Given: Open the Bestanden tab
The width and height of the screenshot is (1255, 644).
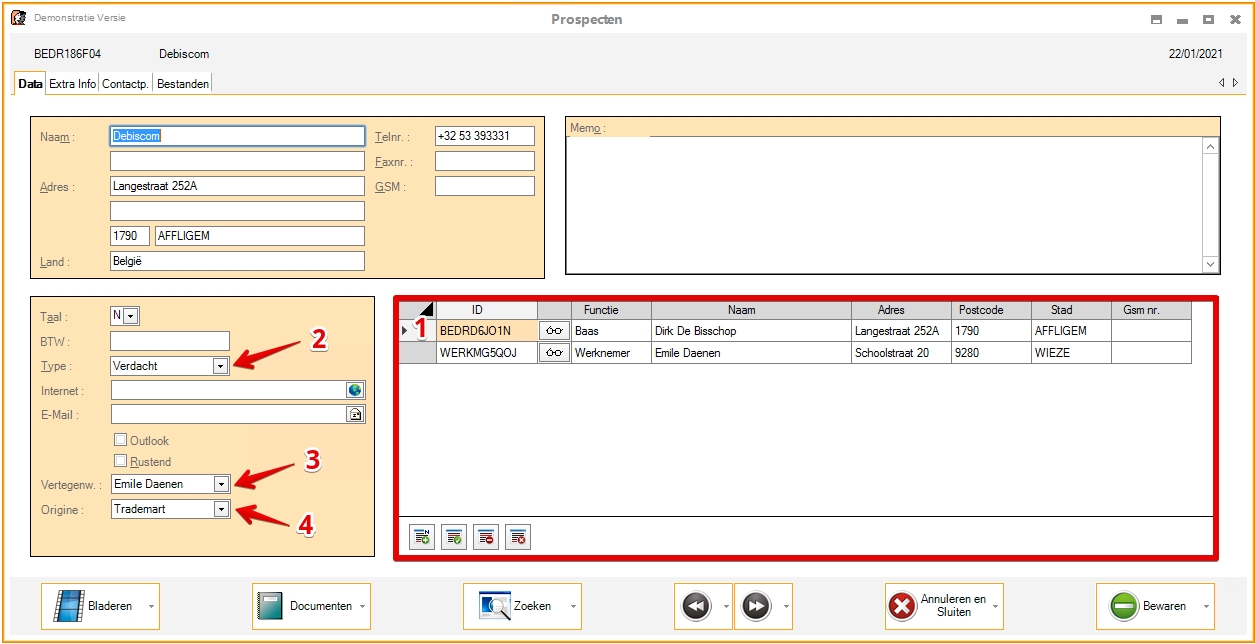Looking at the screenshot, I should (x=183, y=84).
